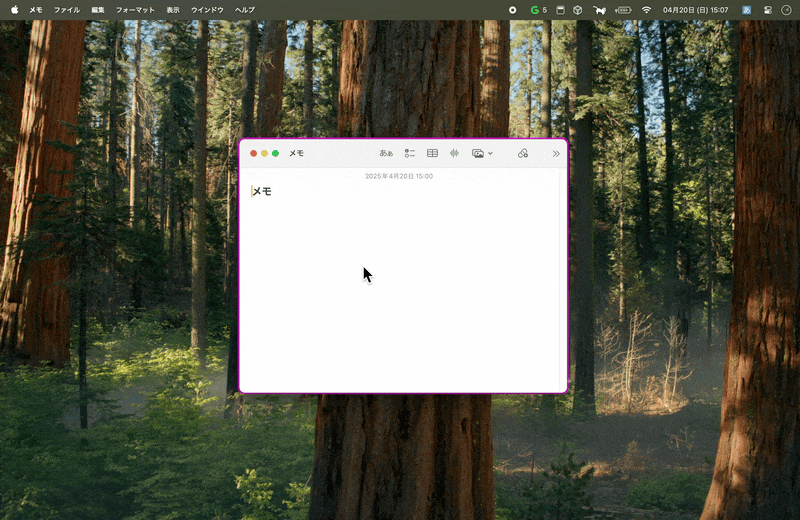The image size is (800, 520).
Task: Open the date and time display
Action: pyautogui.click(x=695, y=10)
